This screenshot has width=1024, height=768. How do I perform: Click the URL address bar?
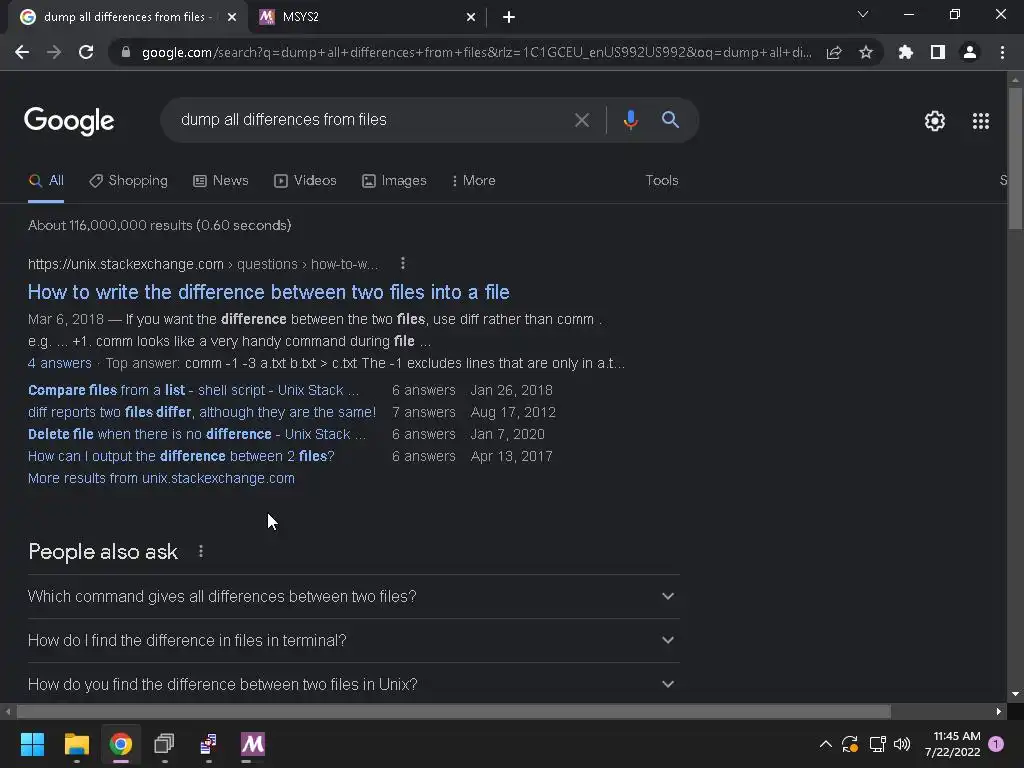pos(476,52)
